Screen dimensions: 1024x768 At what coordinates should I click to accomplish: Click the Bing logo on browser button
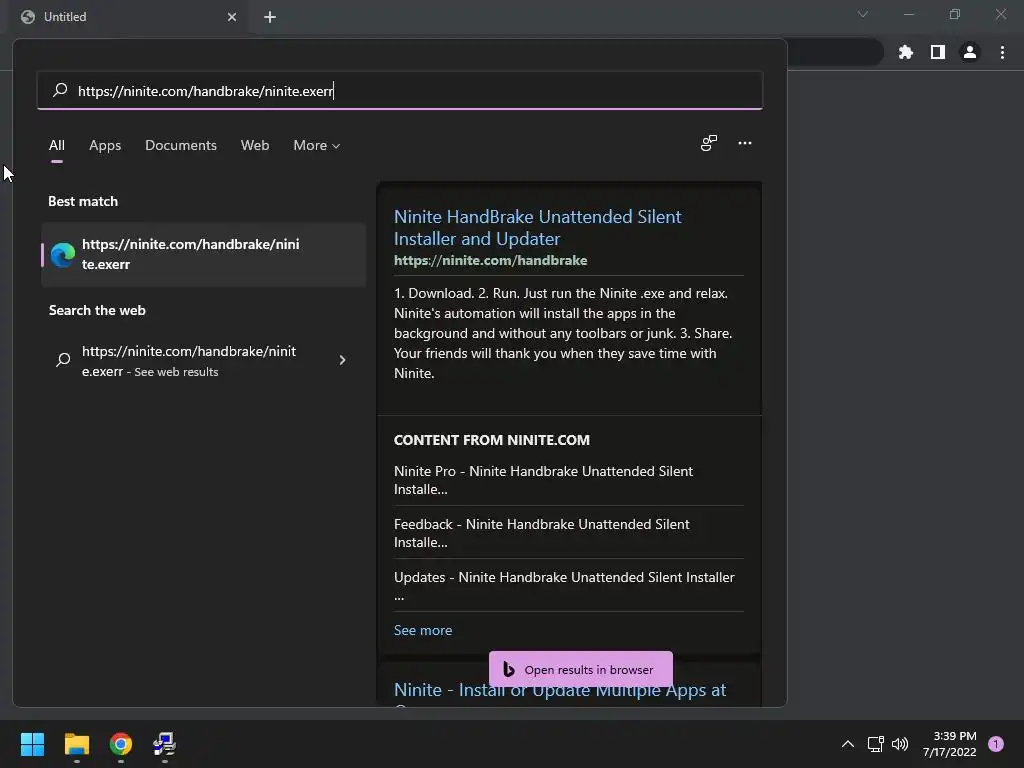509,669
